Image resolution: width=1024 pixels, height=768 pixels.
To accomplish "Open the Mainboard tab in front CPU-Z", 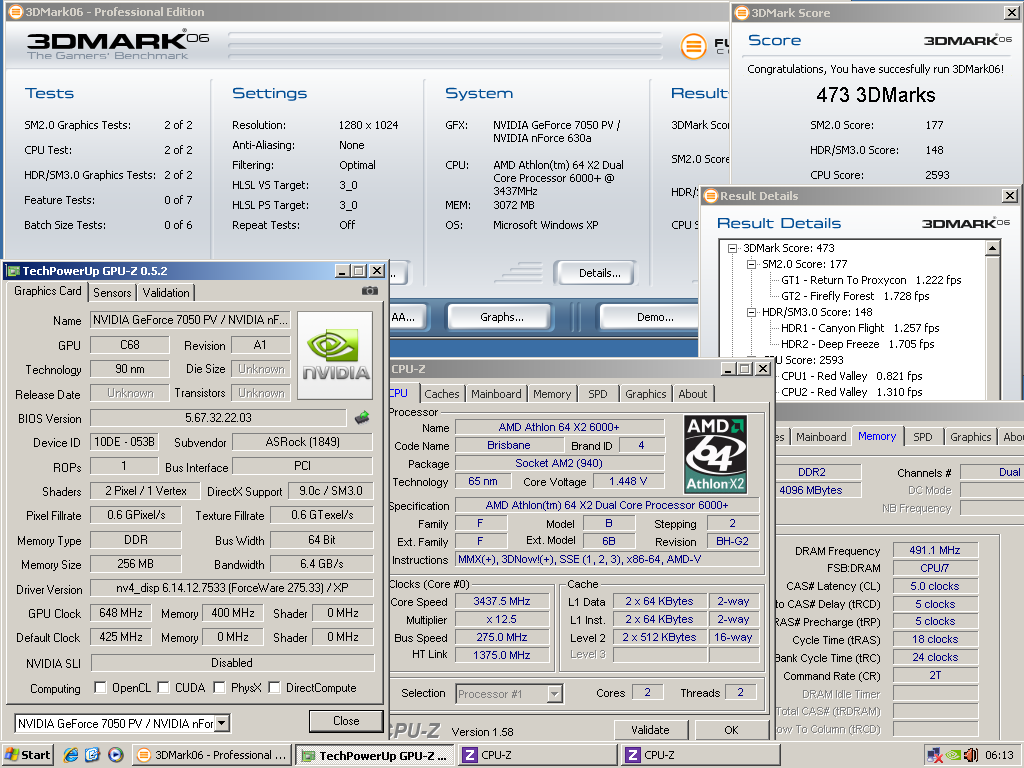I will [496, 394].
